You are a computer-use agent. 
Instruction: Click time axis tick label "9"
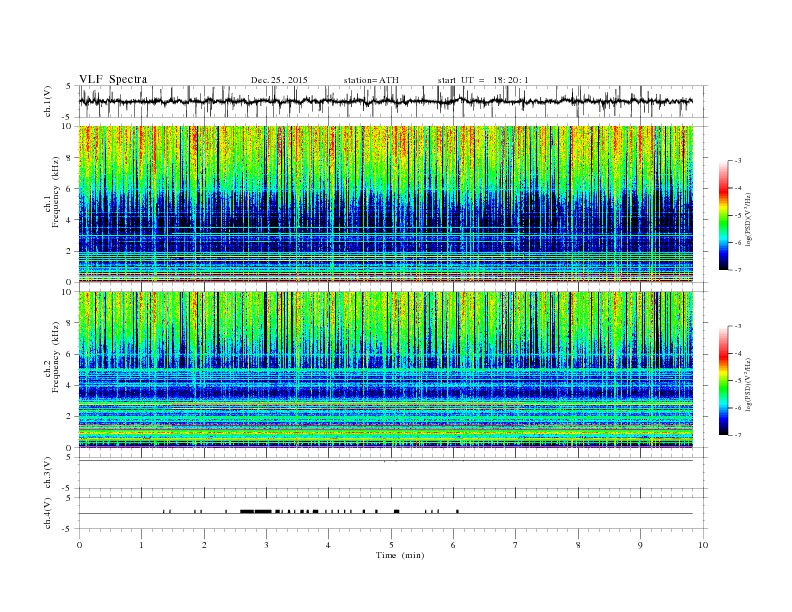coord(640,545)
